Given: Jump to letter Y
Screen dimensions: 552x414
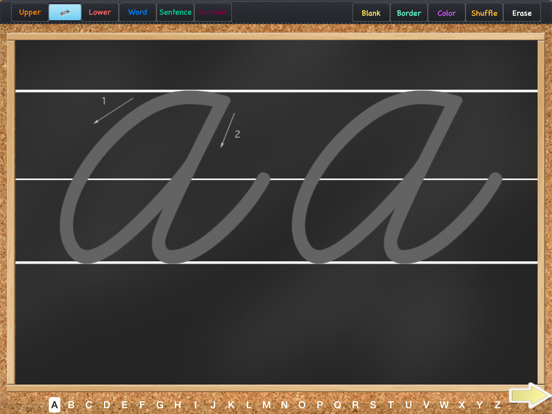Looking at the screenshot, I should click(479, 405).
